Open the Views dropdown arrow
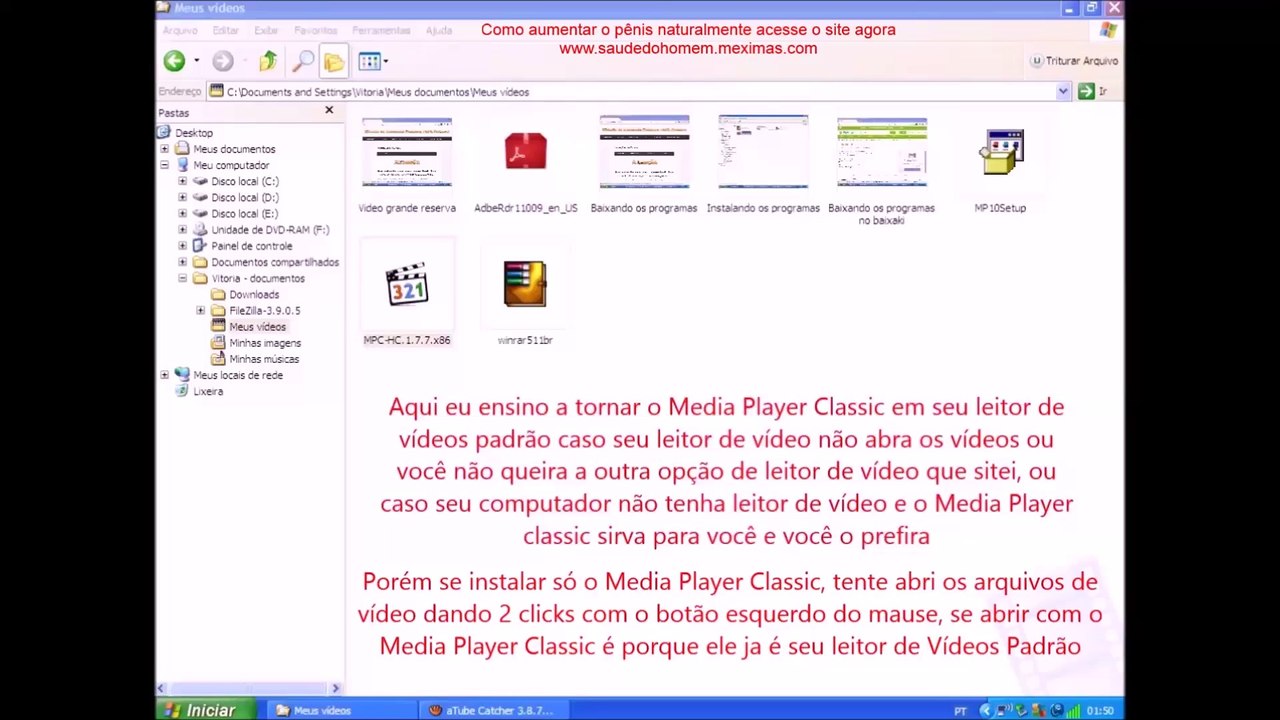The image size is (1280, 720). click(x=385, y=61)
